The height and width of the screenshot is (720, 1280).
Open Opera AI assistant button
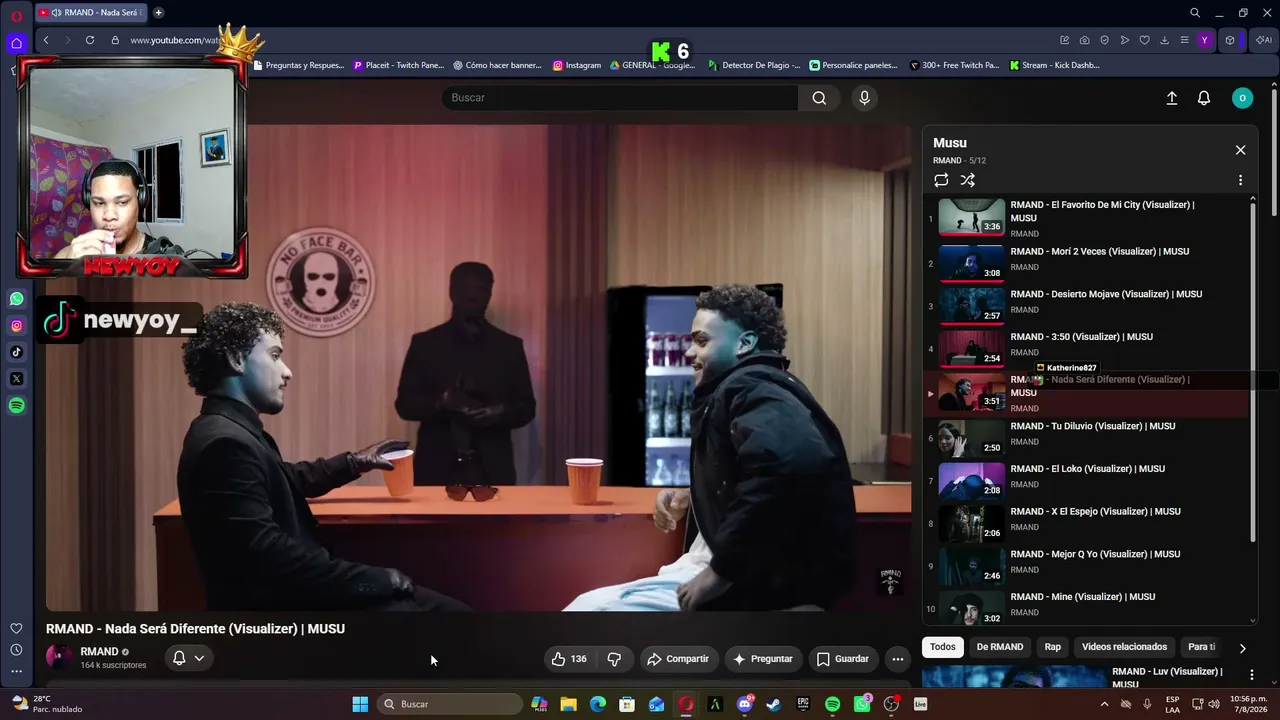(1264, 40)
